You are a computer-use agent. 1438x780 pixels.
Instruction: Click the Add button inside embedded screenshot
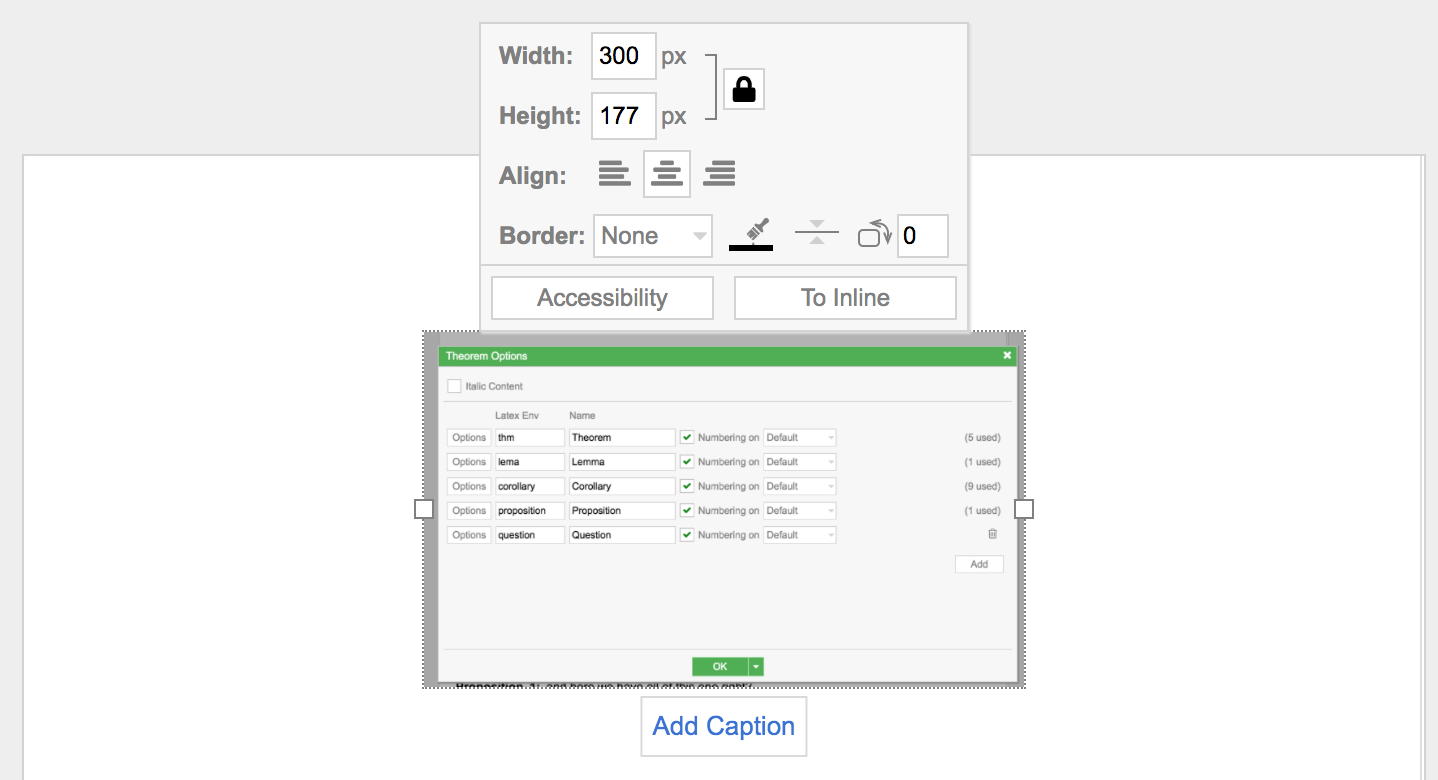[x=979, y=564]
